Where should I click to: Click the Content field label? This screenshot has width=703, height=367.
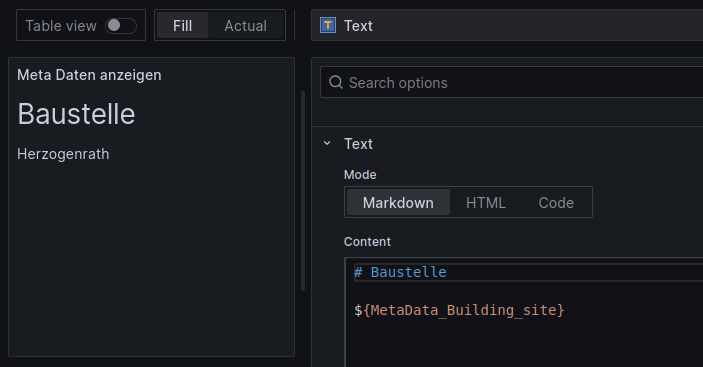367,242
